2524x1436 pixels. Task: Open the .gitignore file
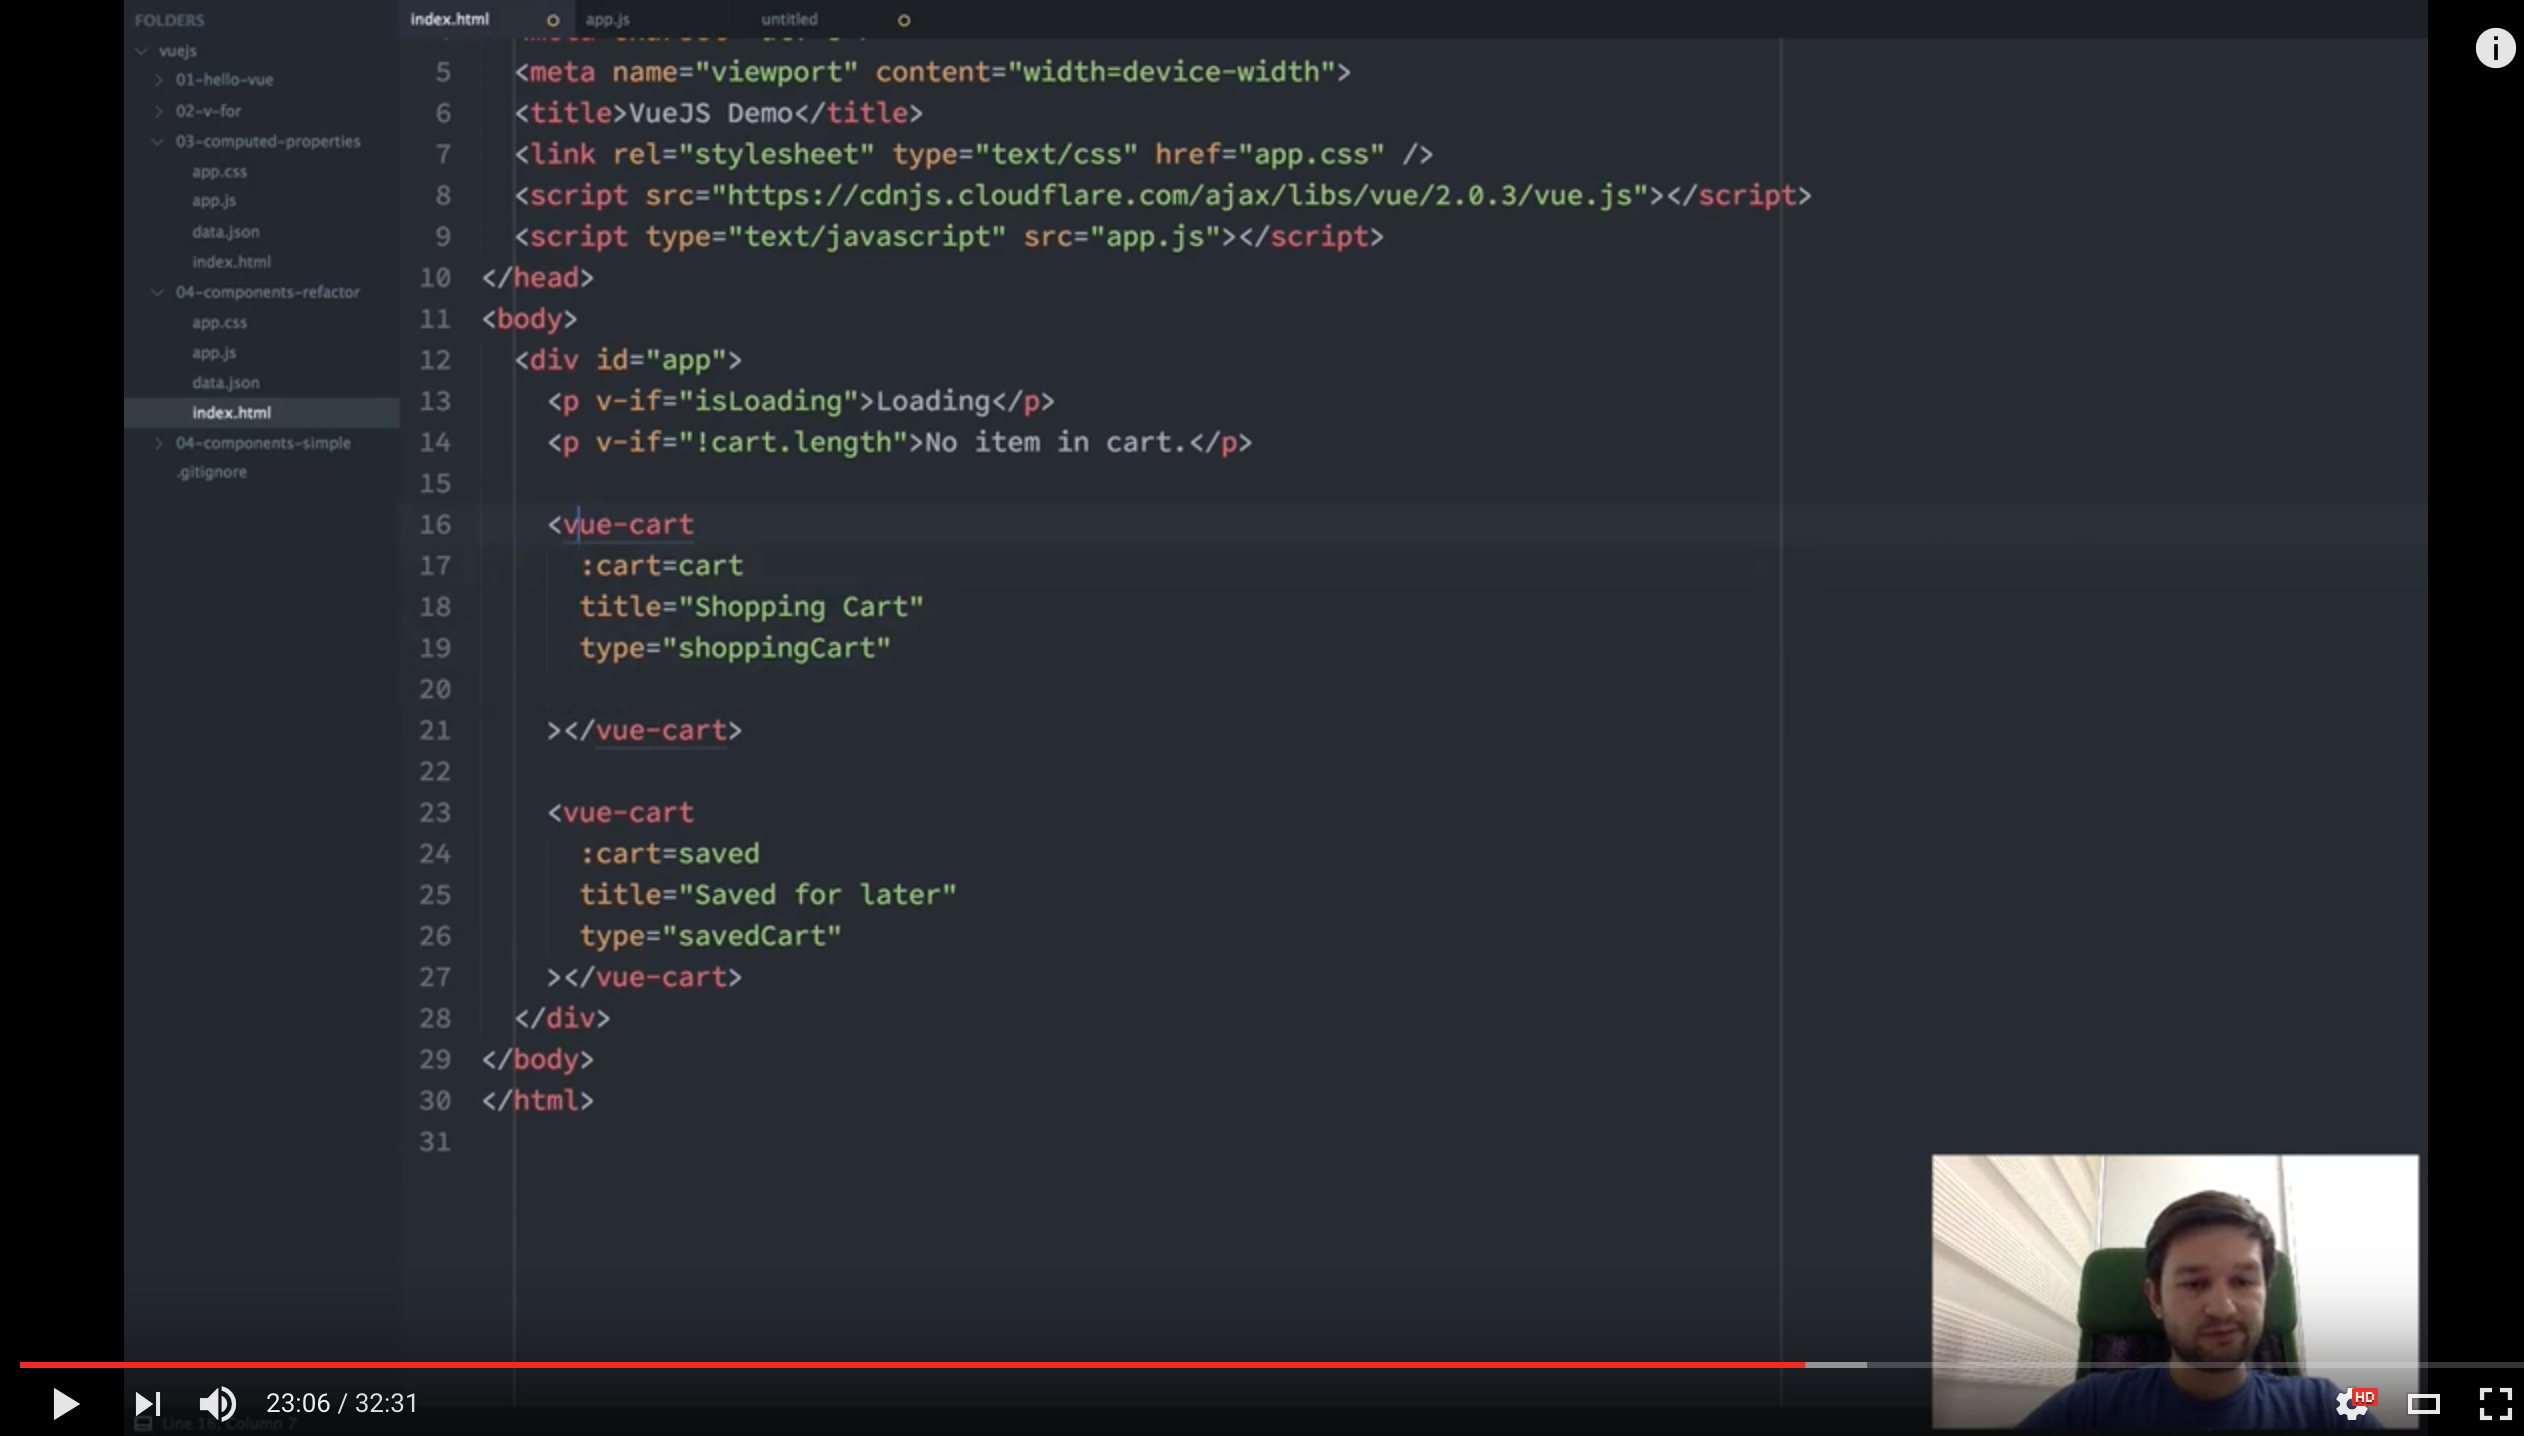[x=211, y=472]
